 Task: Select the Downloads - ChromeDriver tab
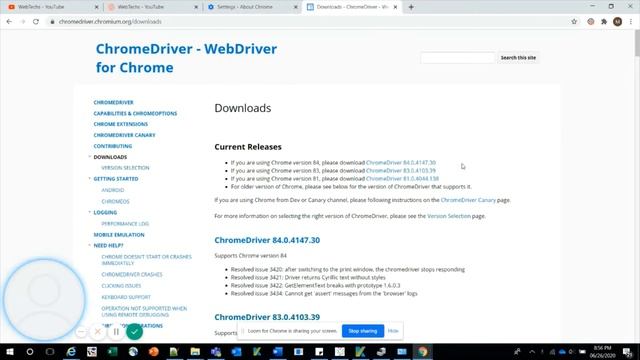pyautogui.click(x=351, y=7)
